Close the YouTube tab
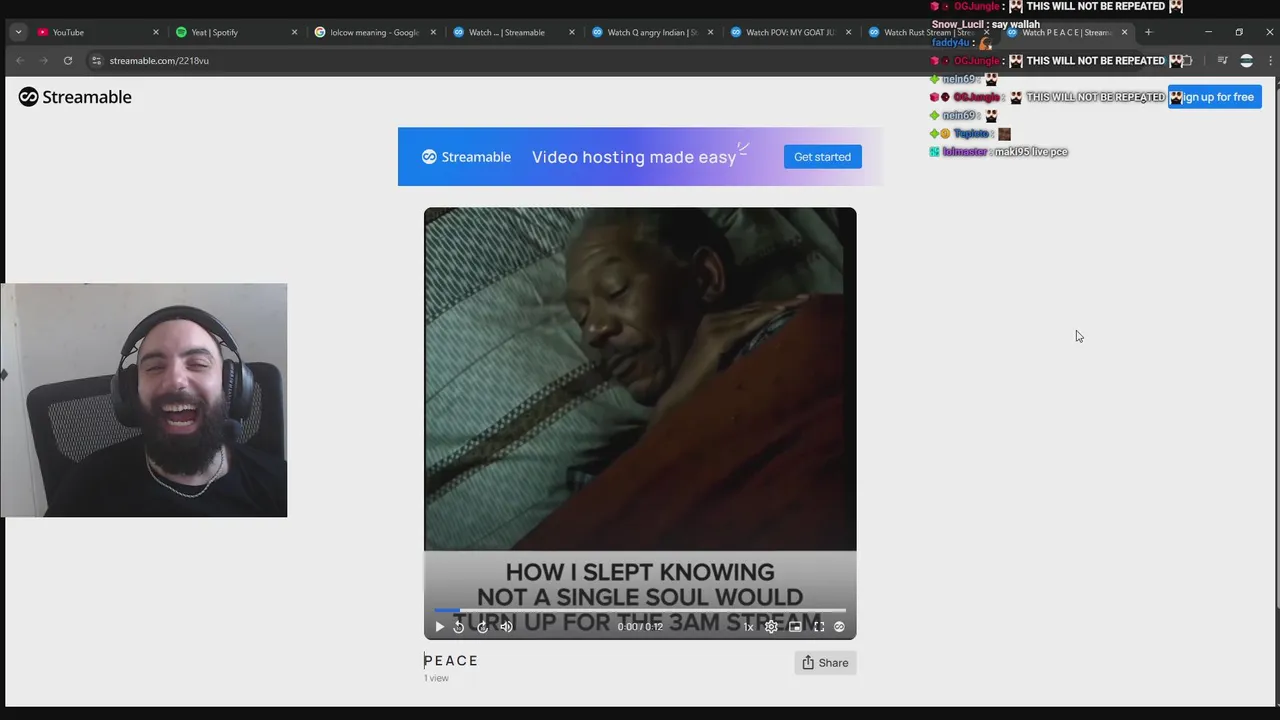Image resolution: width=1280 pixels, height=720 pixels. point(155,32)
